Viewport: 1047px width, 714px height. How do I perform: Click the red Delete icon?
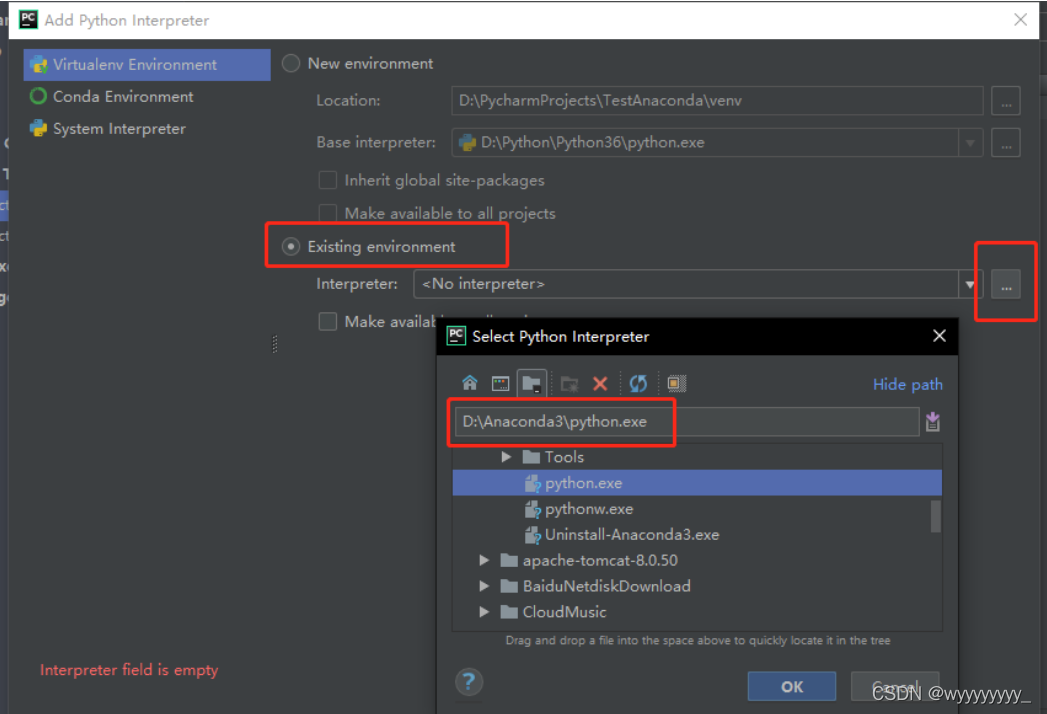(x=600, y=383)
